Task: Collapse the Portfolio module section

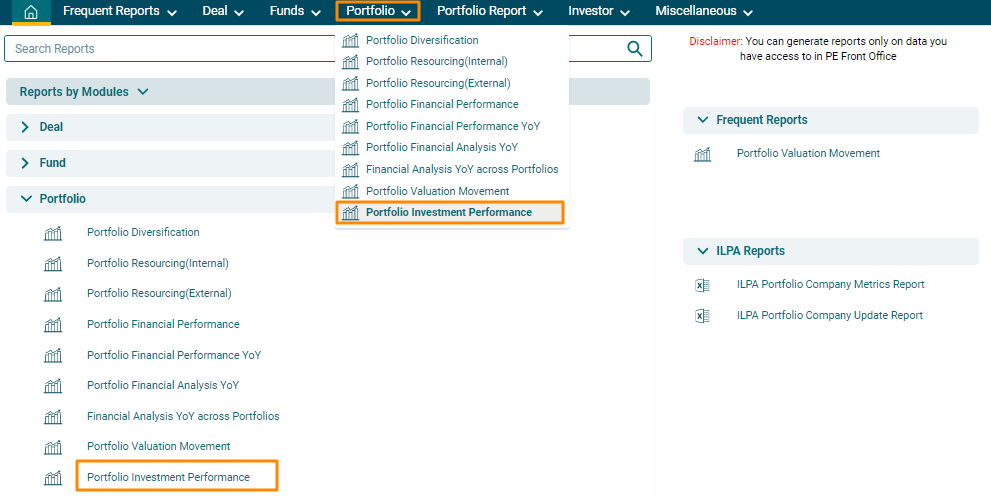Action: pyautogui.click(x=25, y=199)
